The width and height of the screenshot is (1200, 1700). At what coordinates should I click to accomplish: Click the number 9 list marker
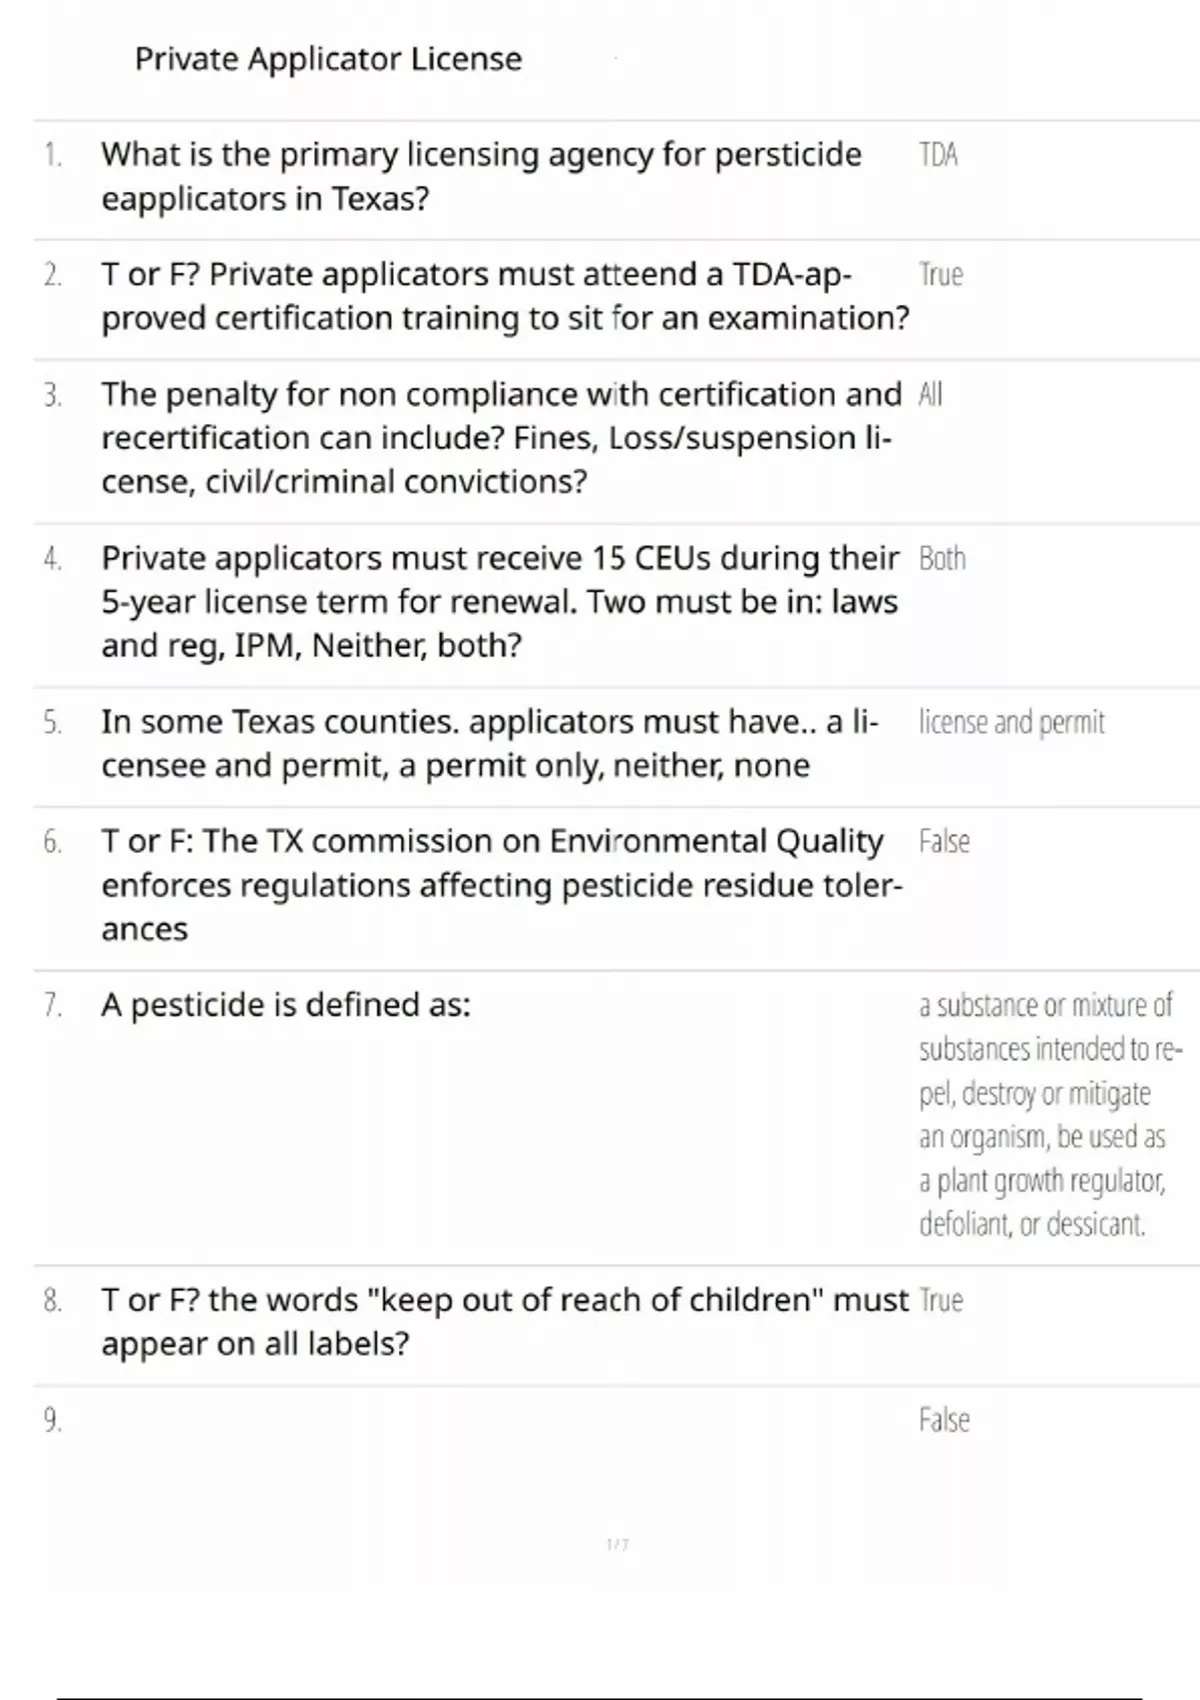(x=52, y=1420)
